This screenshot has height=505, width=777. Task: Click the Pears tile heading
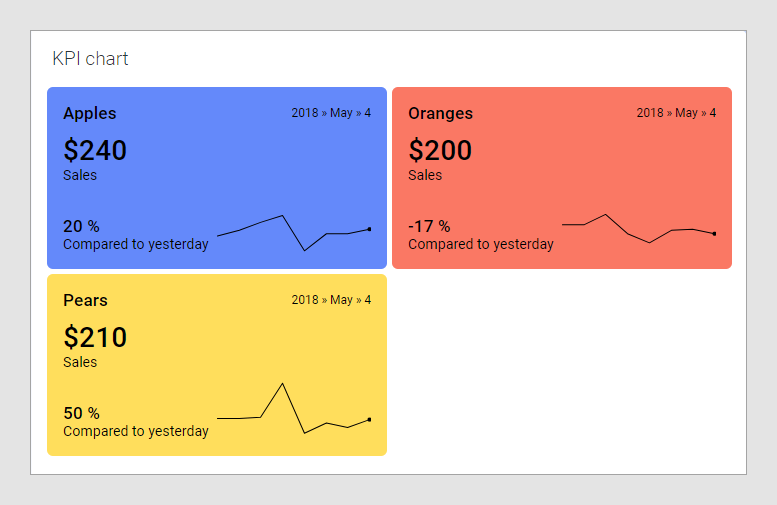click(85, 301)
